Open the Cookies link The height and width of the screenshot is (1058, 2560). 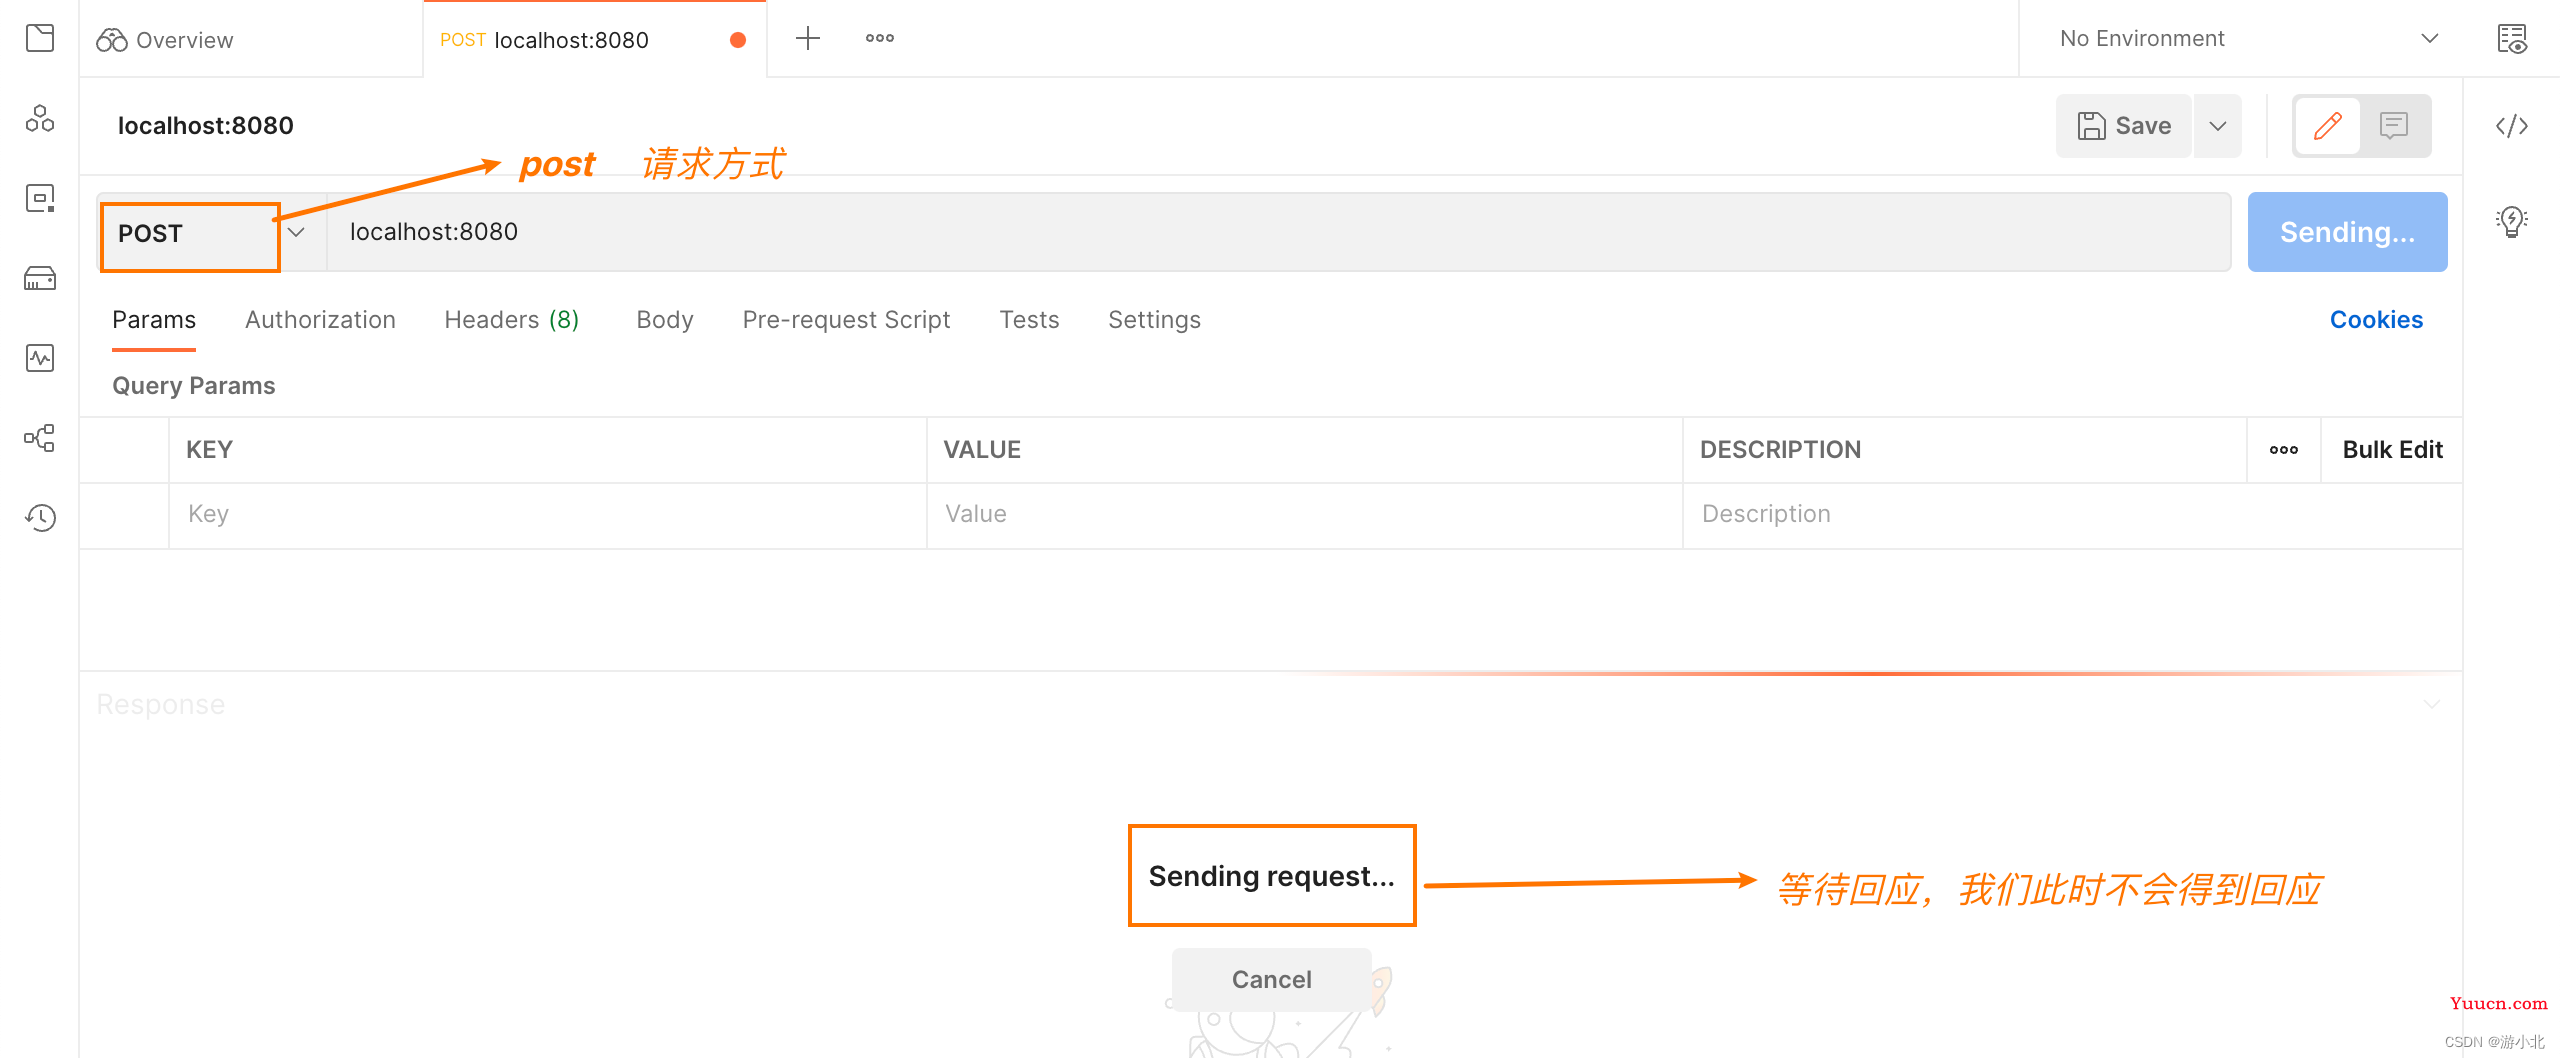(2375, 320)
